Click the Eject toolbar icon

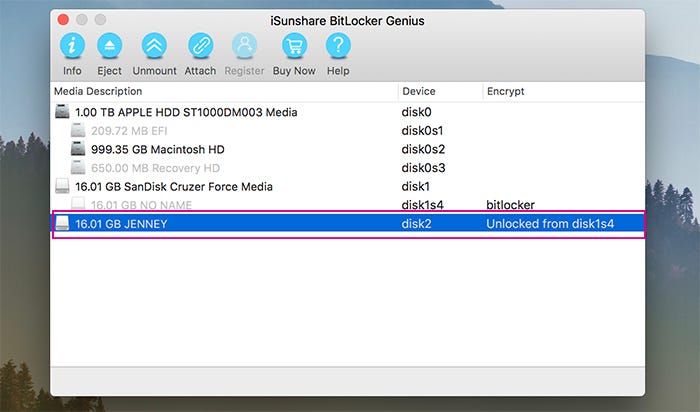click(x=109, y=46)
